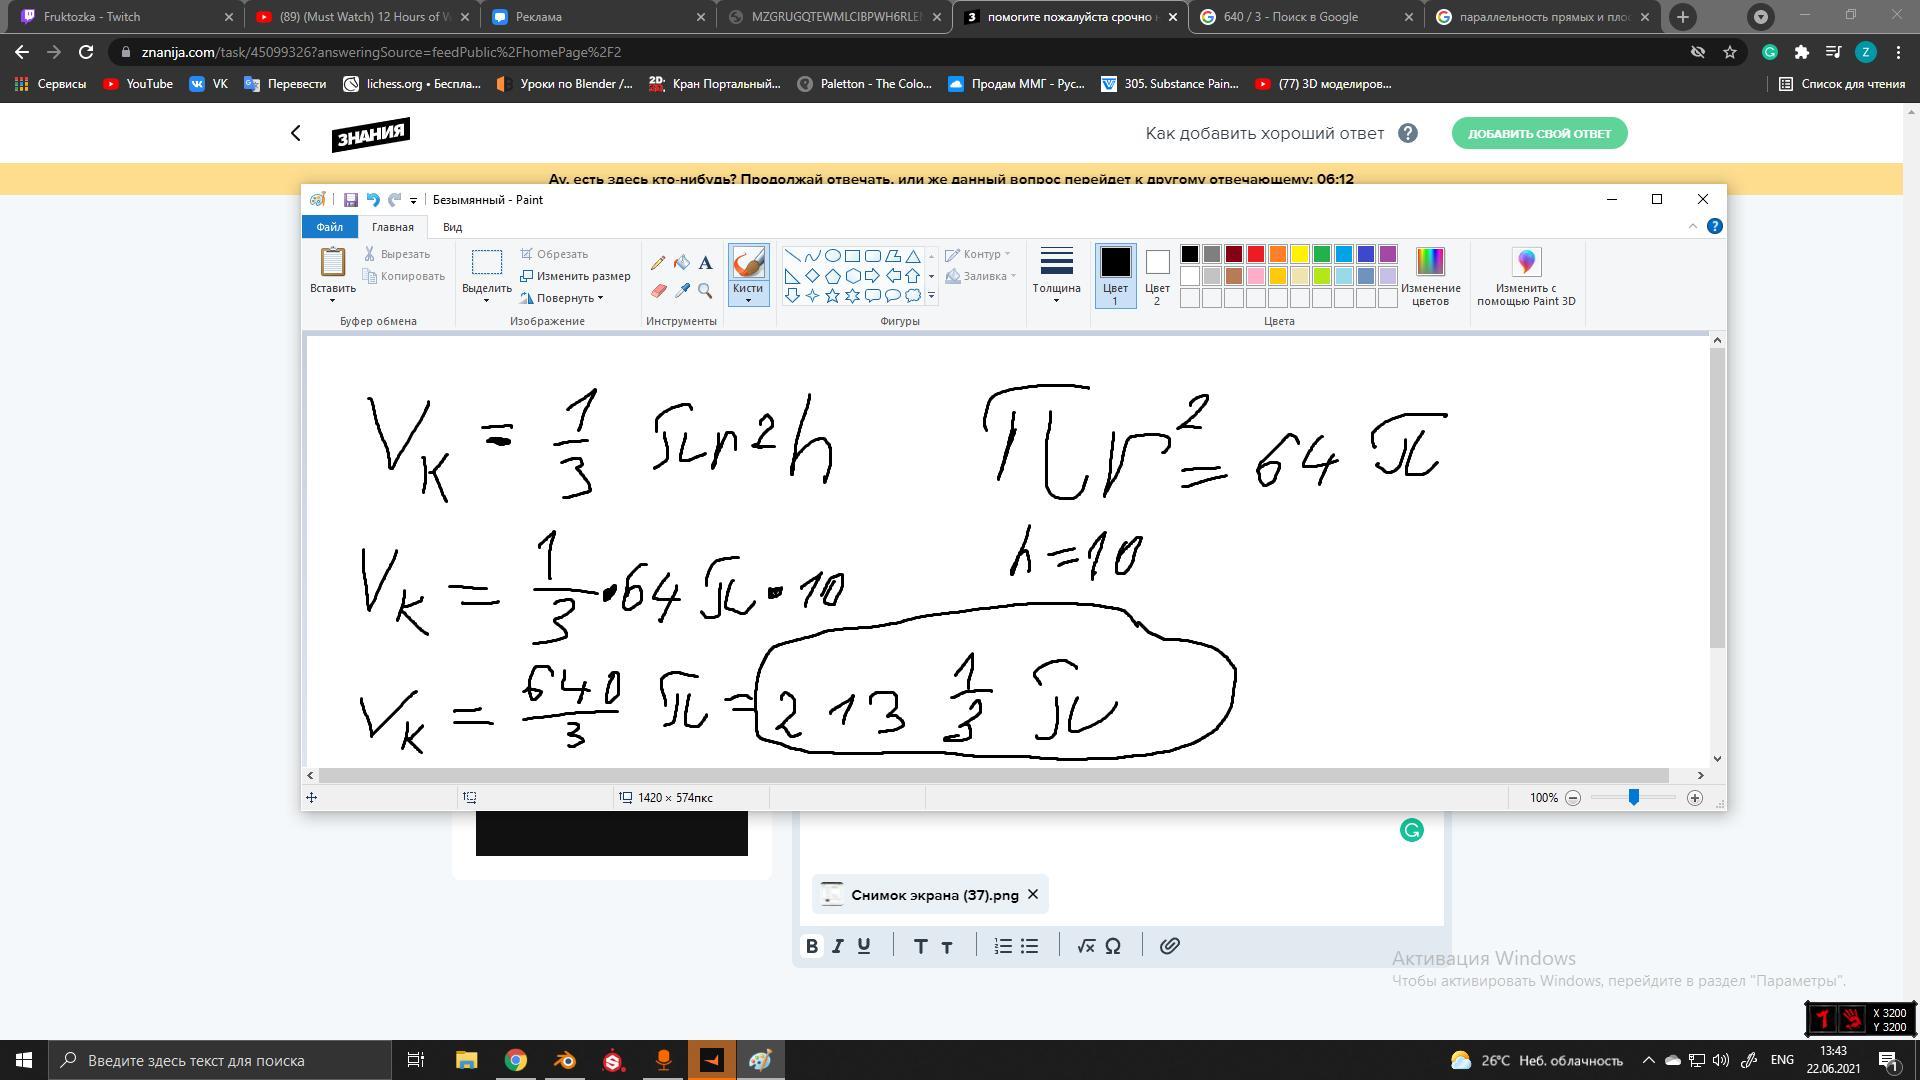Select the Eraser tool in Paint
This screenshot has height=1080, width=1920.
(x=657, y=291)
